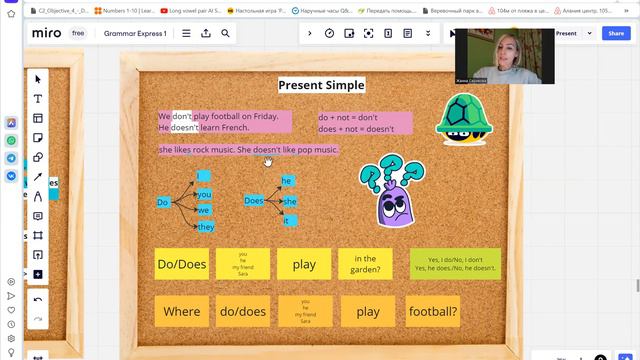The image size is (640, 360).
Task: Select the yellow Do/Does sticky note
Action: click(182, 264)
